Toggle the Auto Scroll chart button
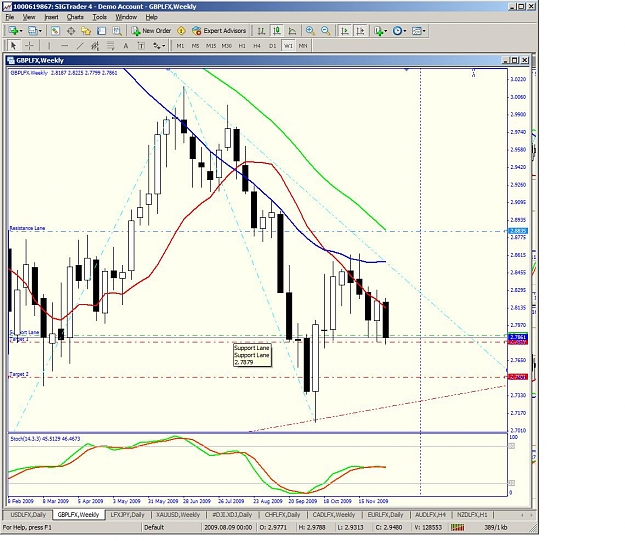625x541 pixels. point(345,31)
